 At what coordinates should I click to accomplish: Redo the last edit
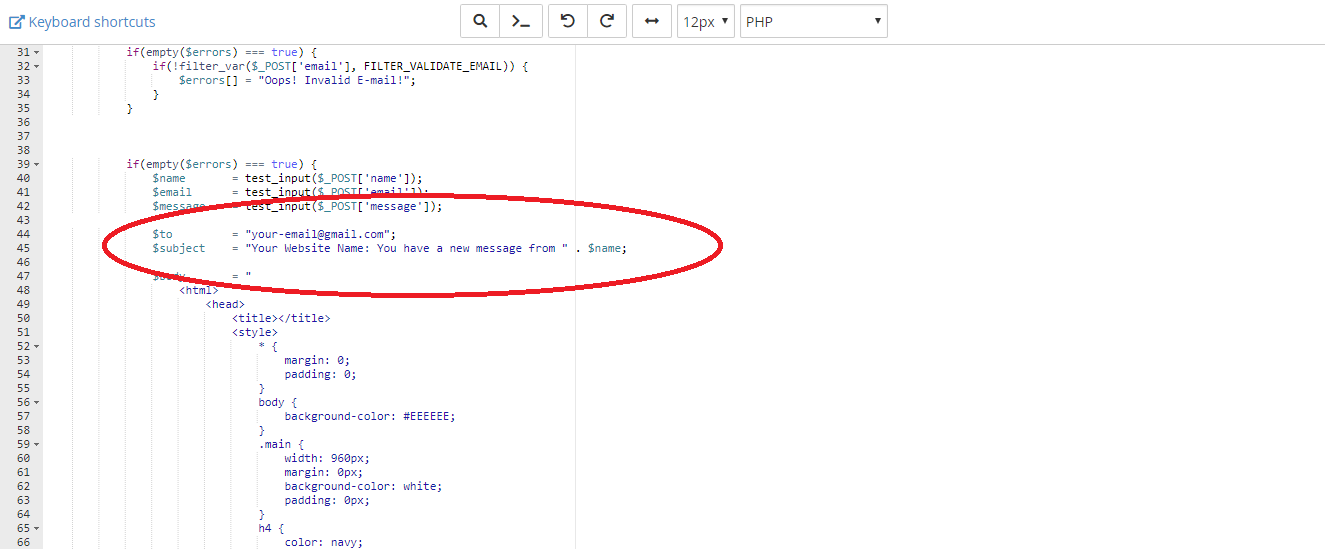coord(607,21)
